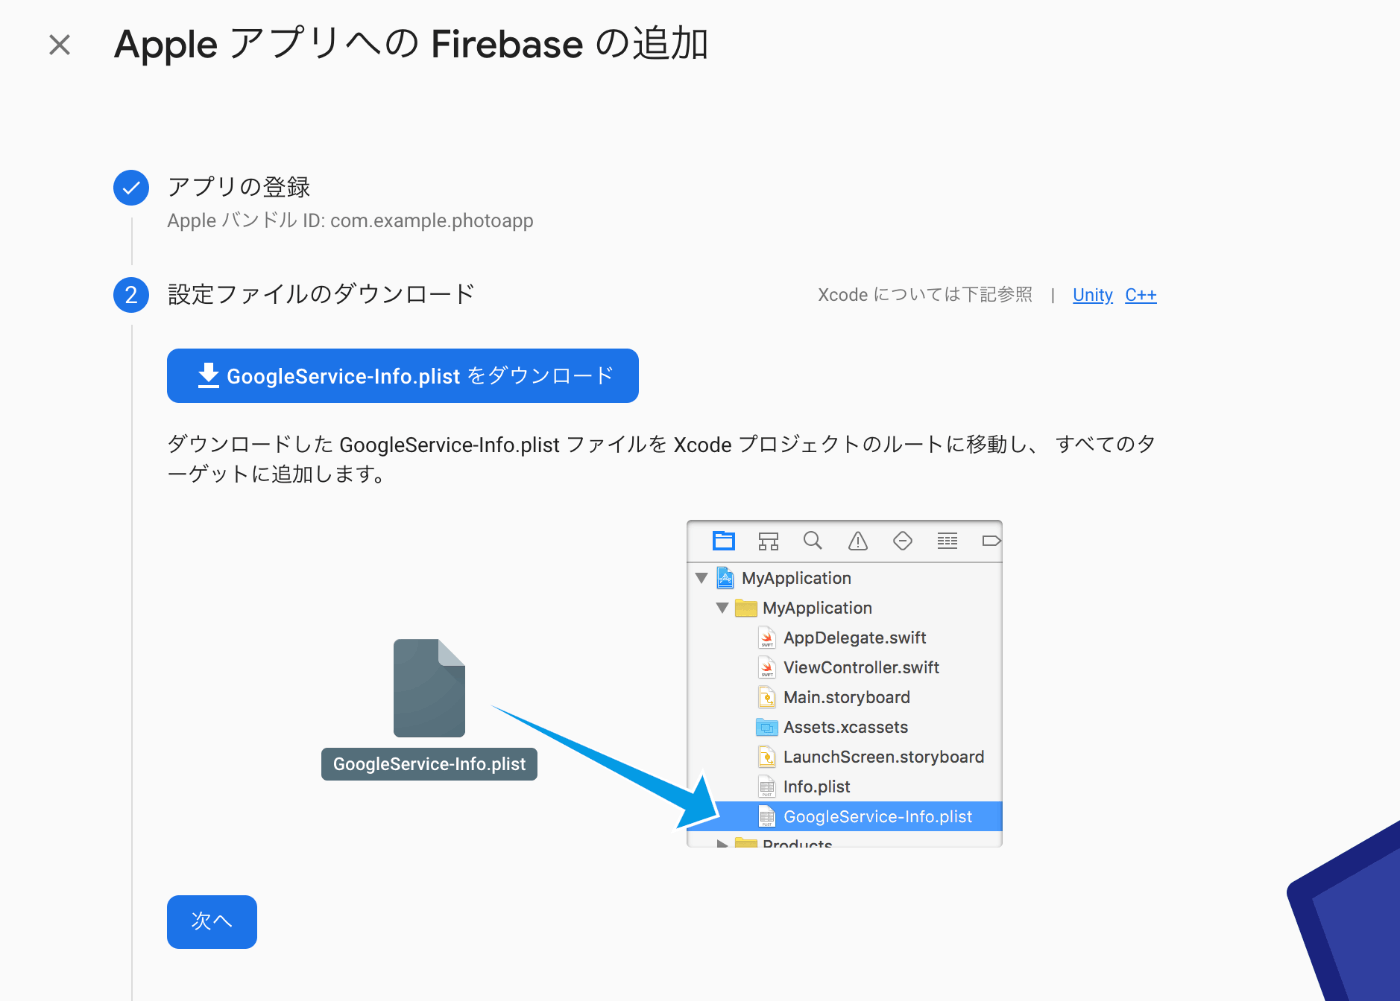Click the page title Apple アプリへの Firebase の追加
Image resolution: width=1400 pixels, height=1001 pixels.
pos(411,45)
